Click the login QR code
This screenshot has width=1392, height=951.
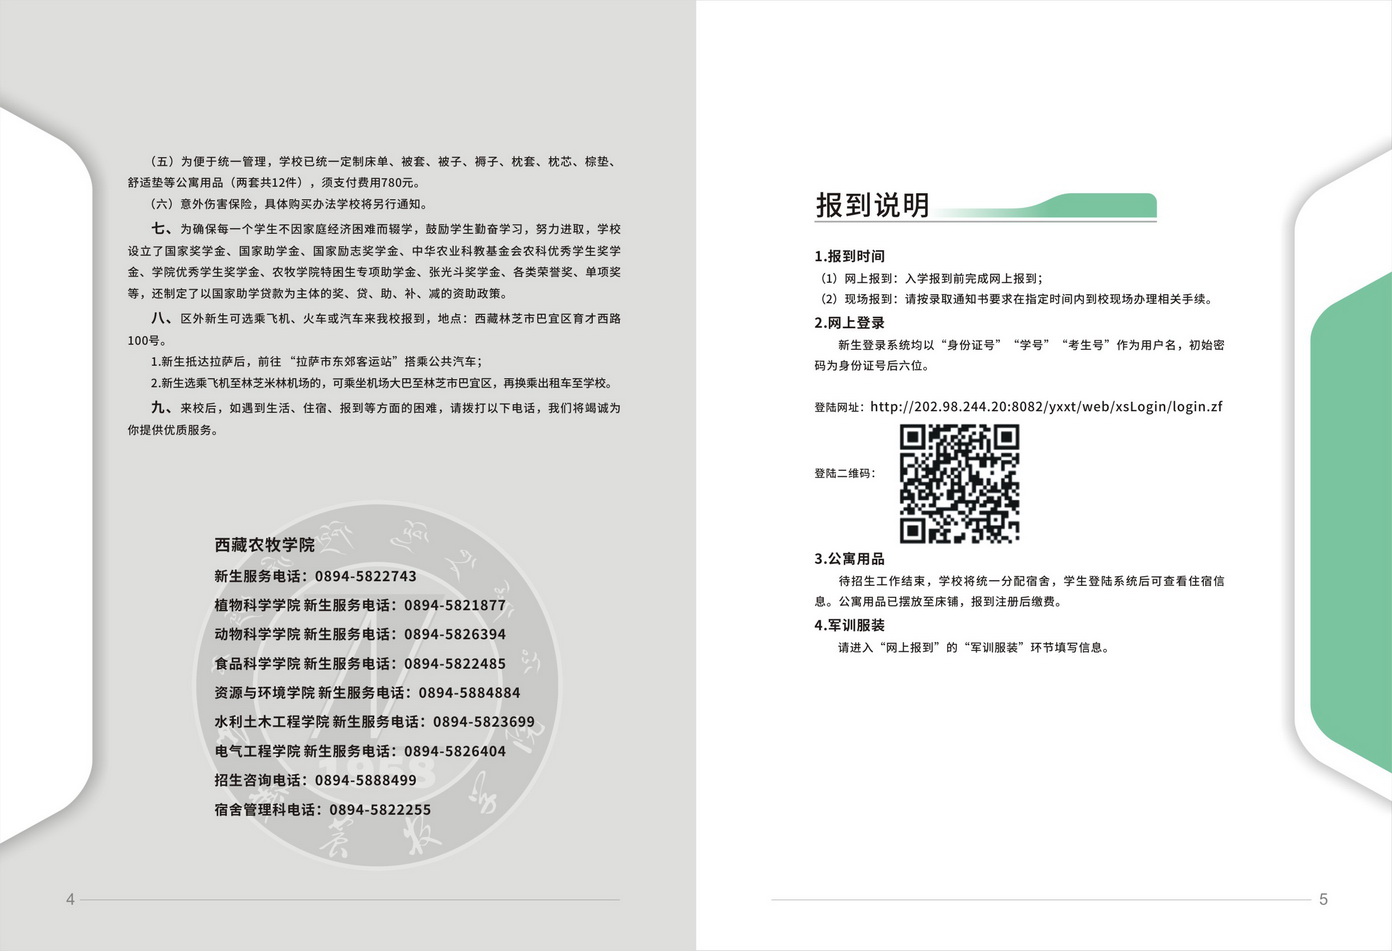coord(958,483)
